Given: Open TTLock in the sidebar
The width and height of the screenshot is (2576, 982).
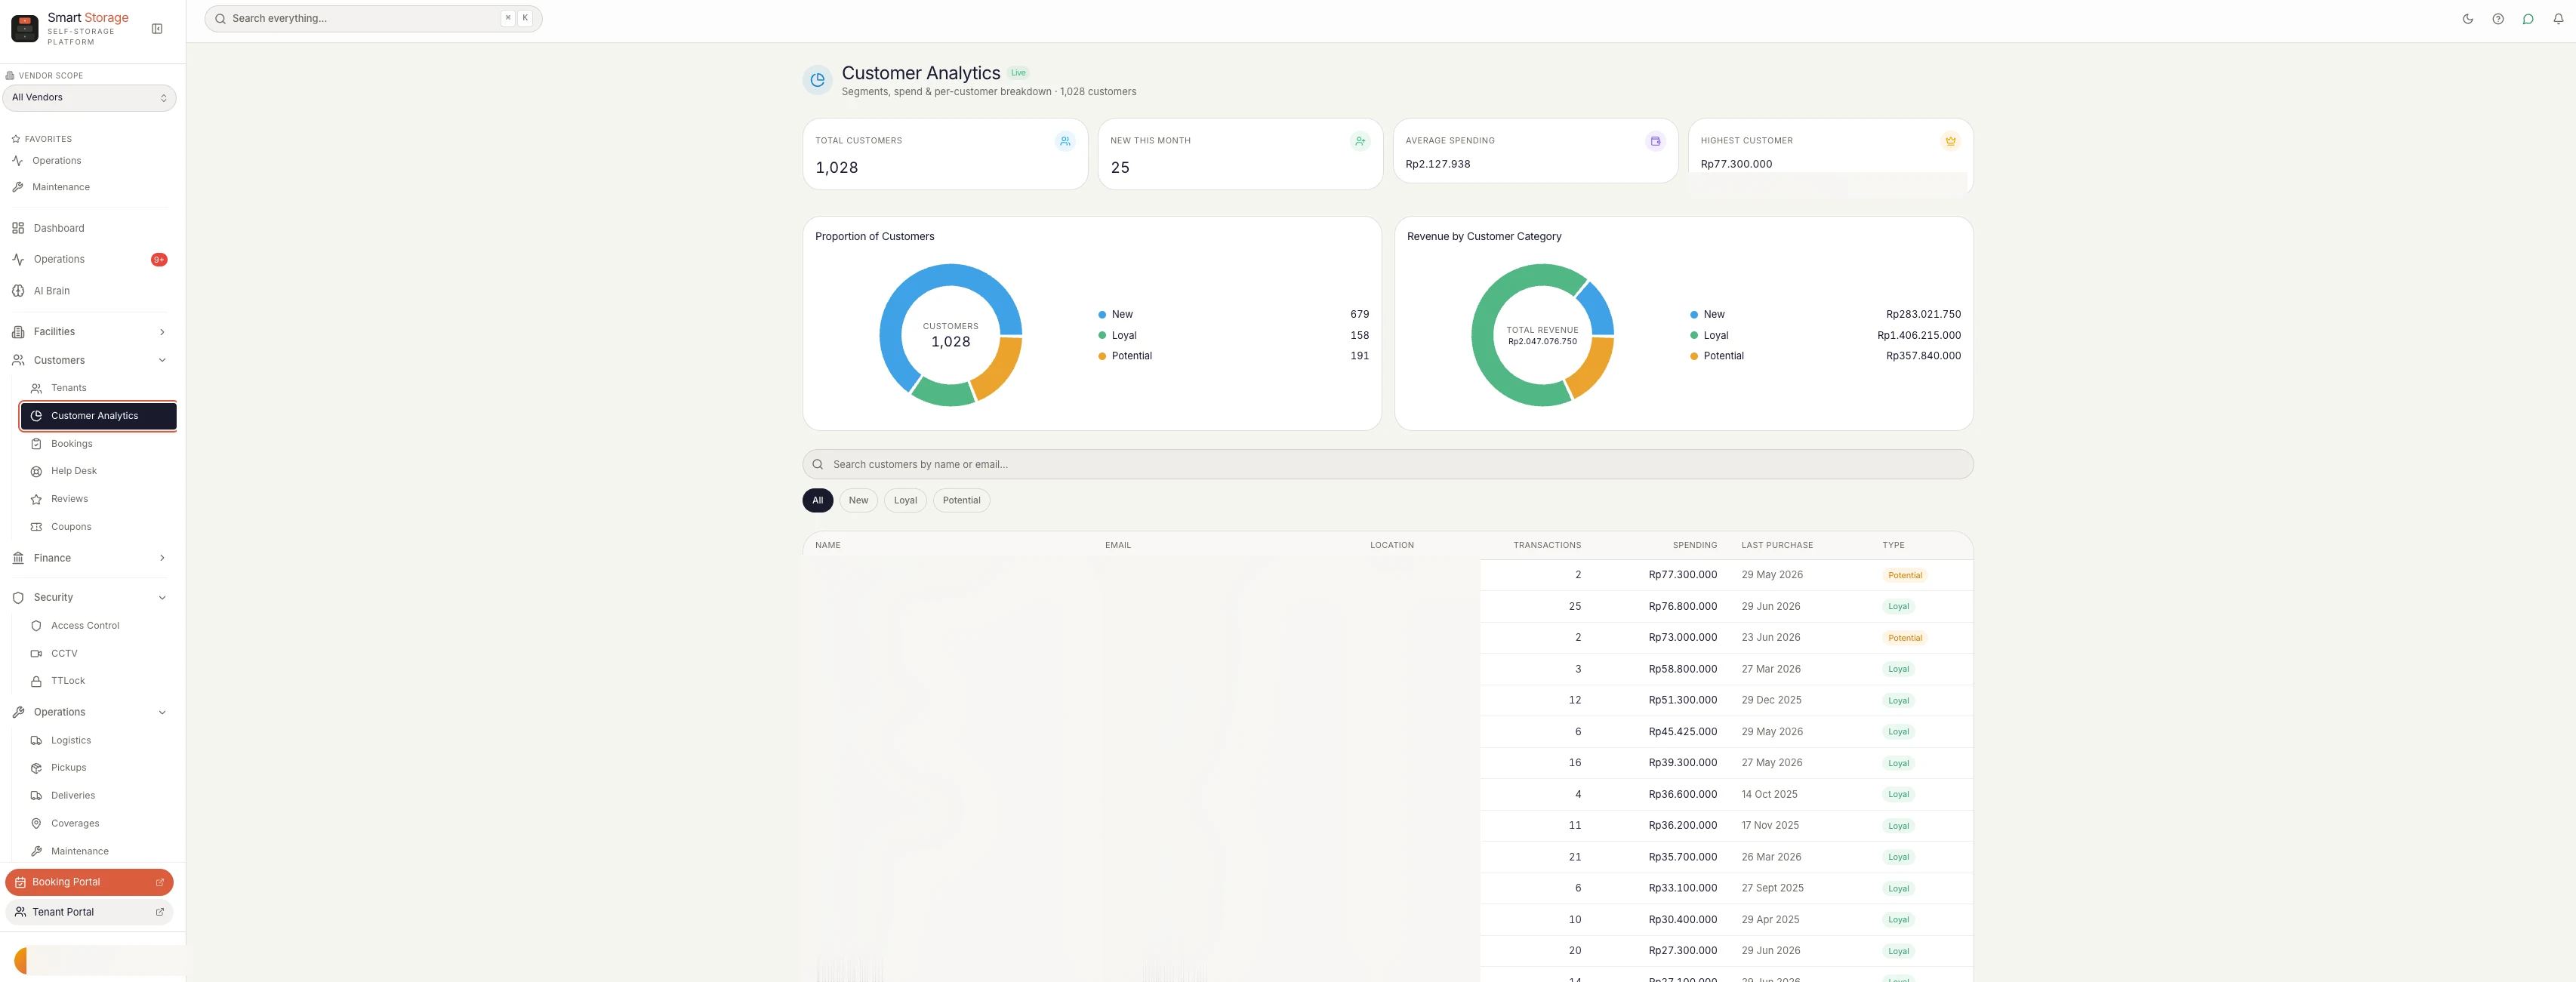Looking at the screenshot, I should click(x=98, y=681).
